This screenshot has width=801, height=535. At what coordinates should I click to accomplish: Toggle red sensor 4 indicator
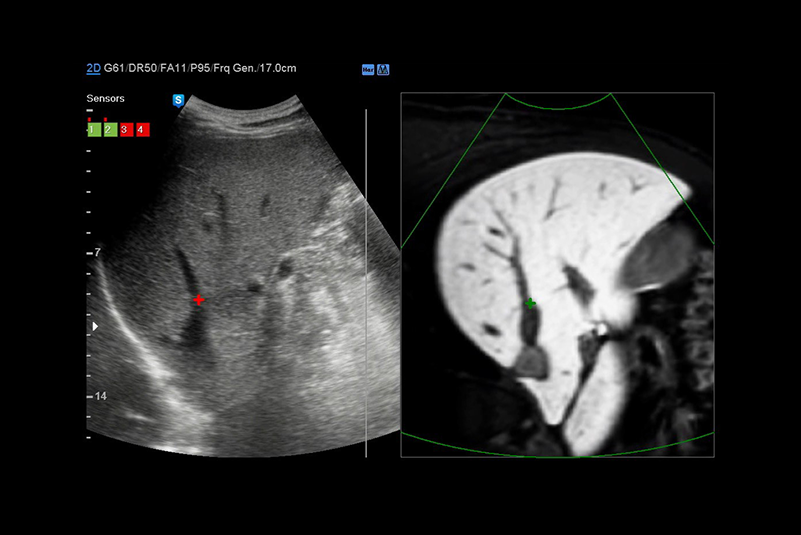pyautogui.click(x=142, y=130)
